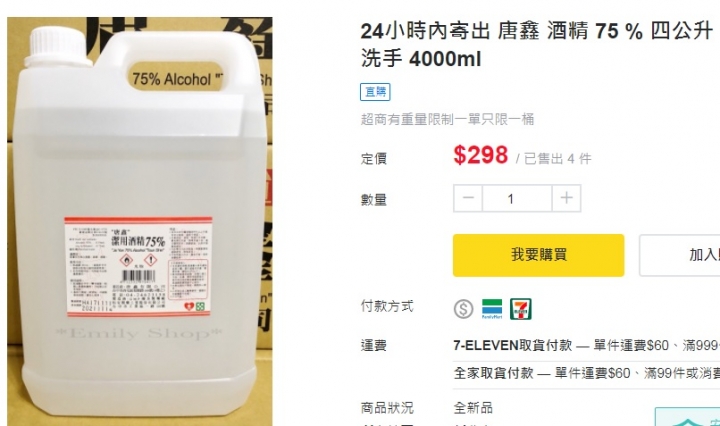This screenshot has width=720, height=426.
Task: Click the 全家取貨付款 shipping option row
Action: [x=586, y=373]
